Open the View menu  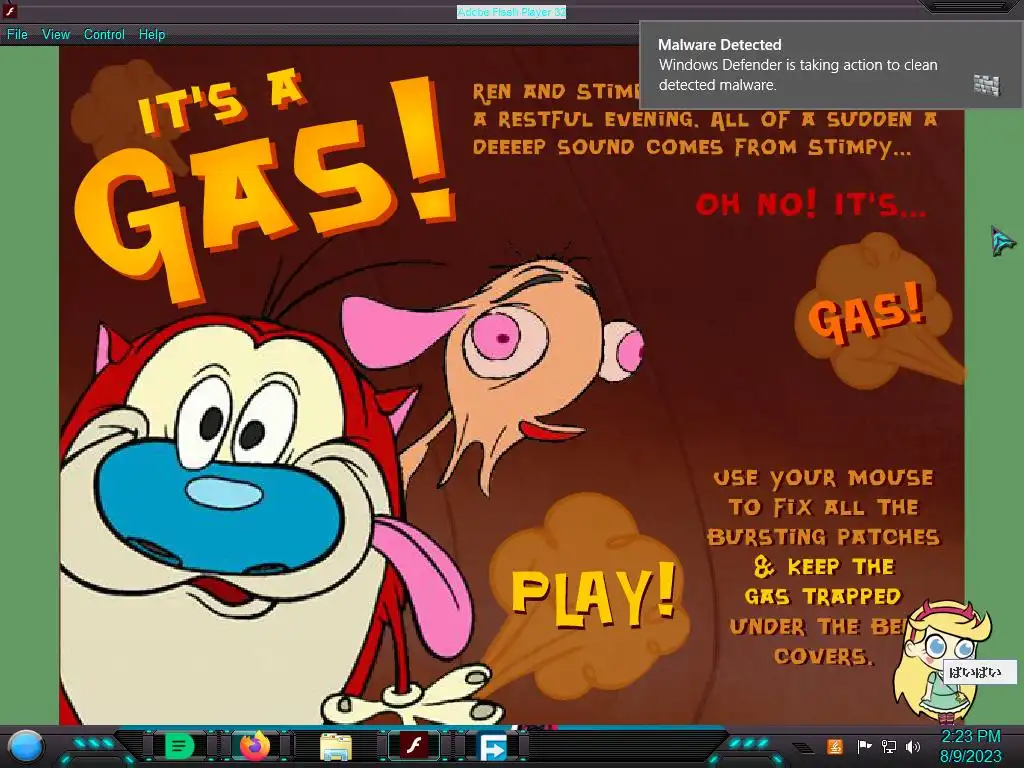tap(56, 35)
